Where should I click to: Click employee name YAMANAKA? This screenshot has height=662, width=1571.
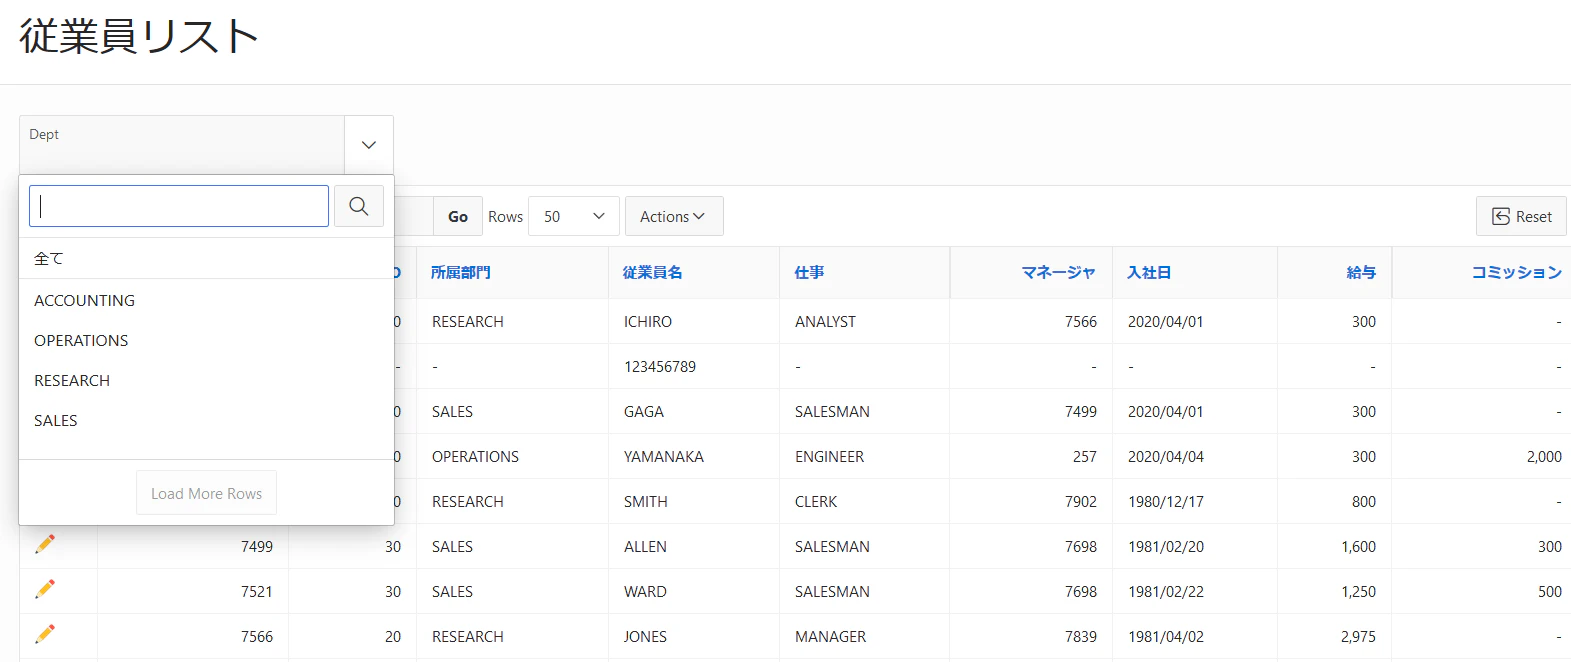tap(664, 456)
